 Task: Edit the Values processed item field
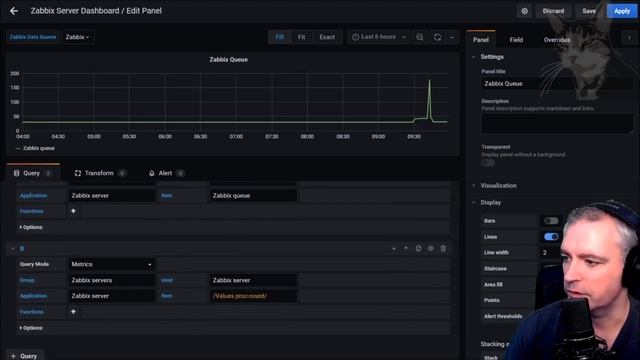[253, 296]
